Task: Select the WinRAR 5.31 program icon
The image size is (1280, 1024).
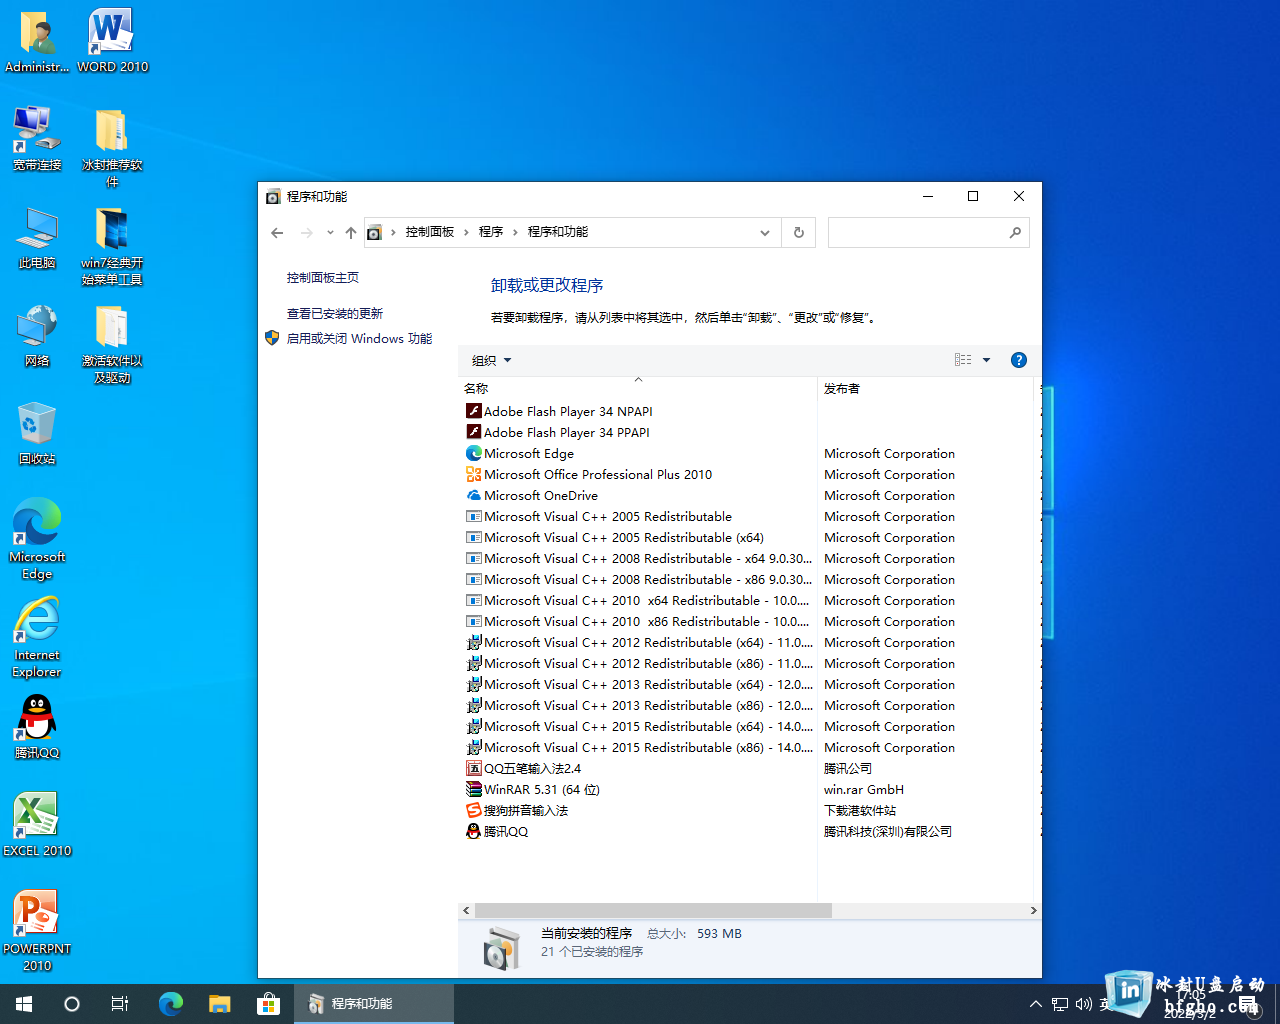Action: click(x=474, y=789)
